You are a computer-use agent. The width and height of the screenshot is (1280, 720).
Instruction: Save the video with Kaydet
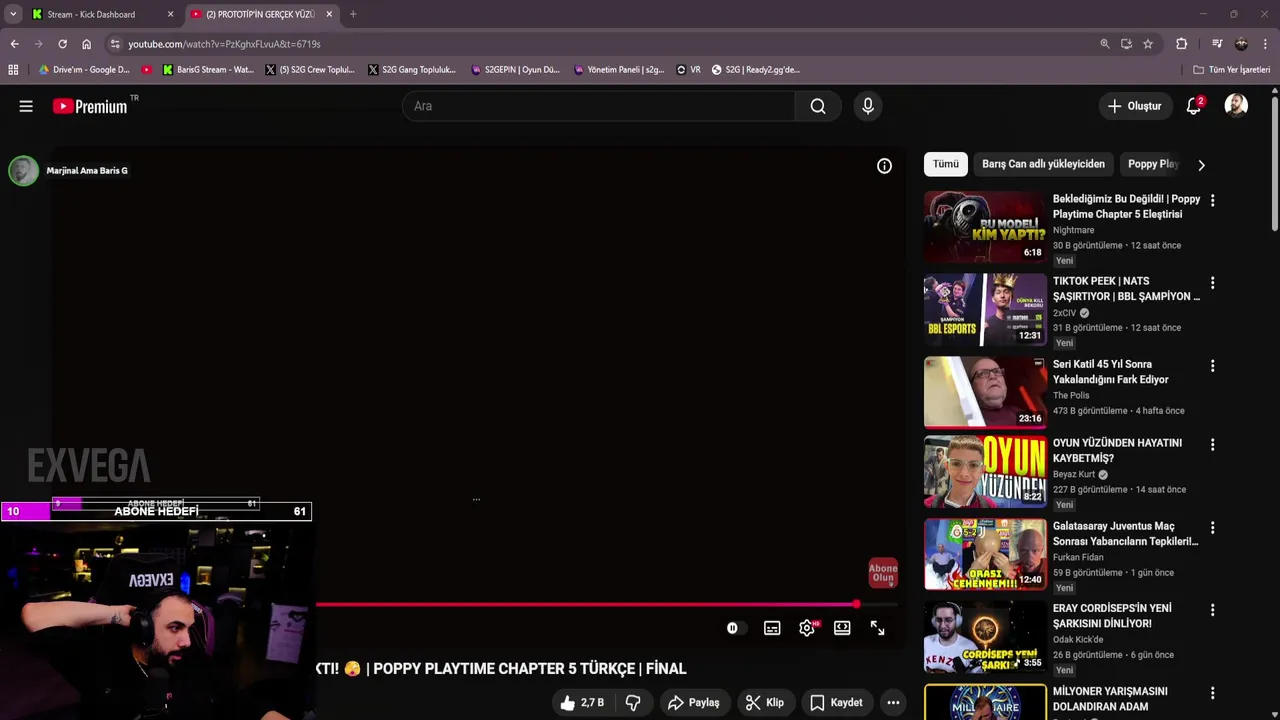pyautogui.click(x=836, y=703)
